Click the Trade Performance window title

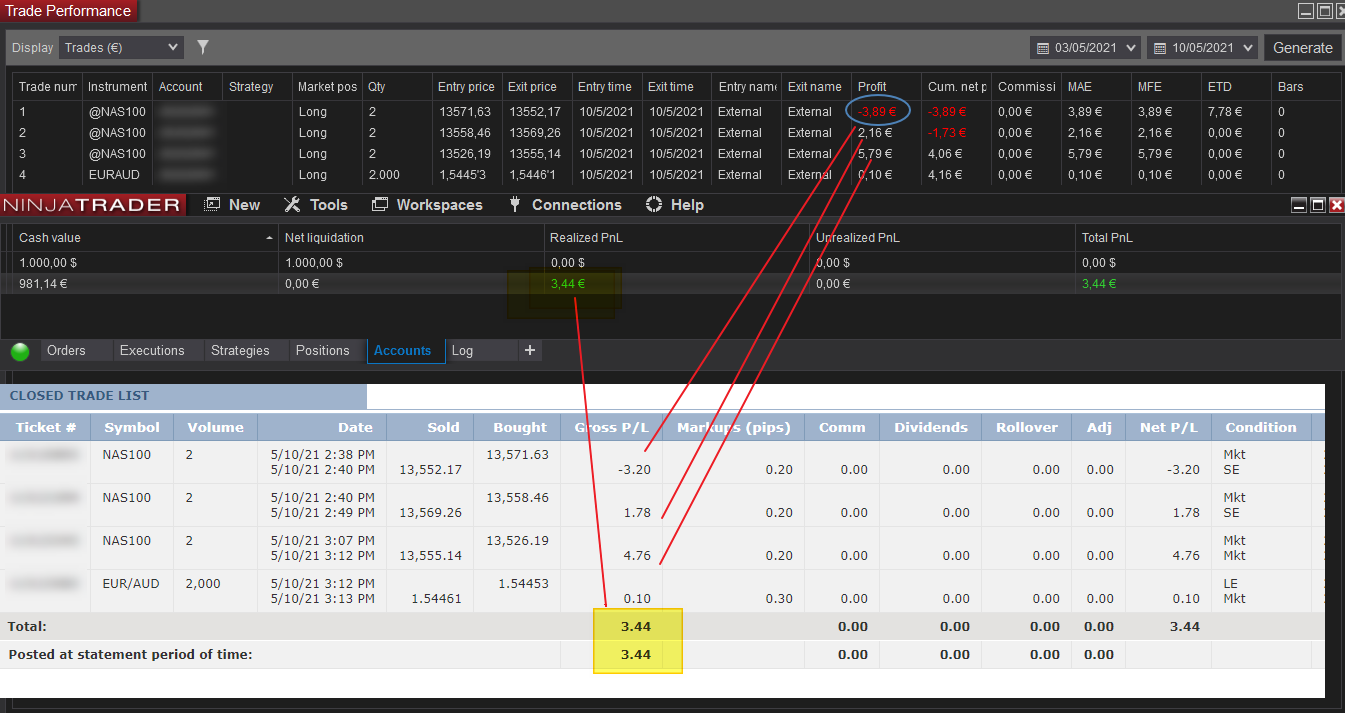coord(68,11)
